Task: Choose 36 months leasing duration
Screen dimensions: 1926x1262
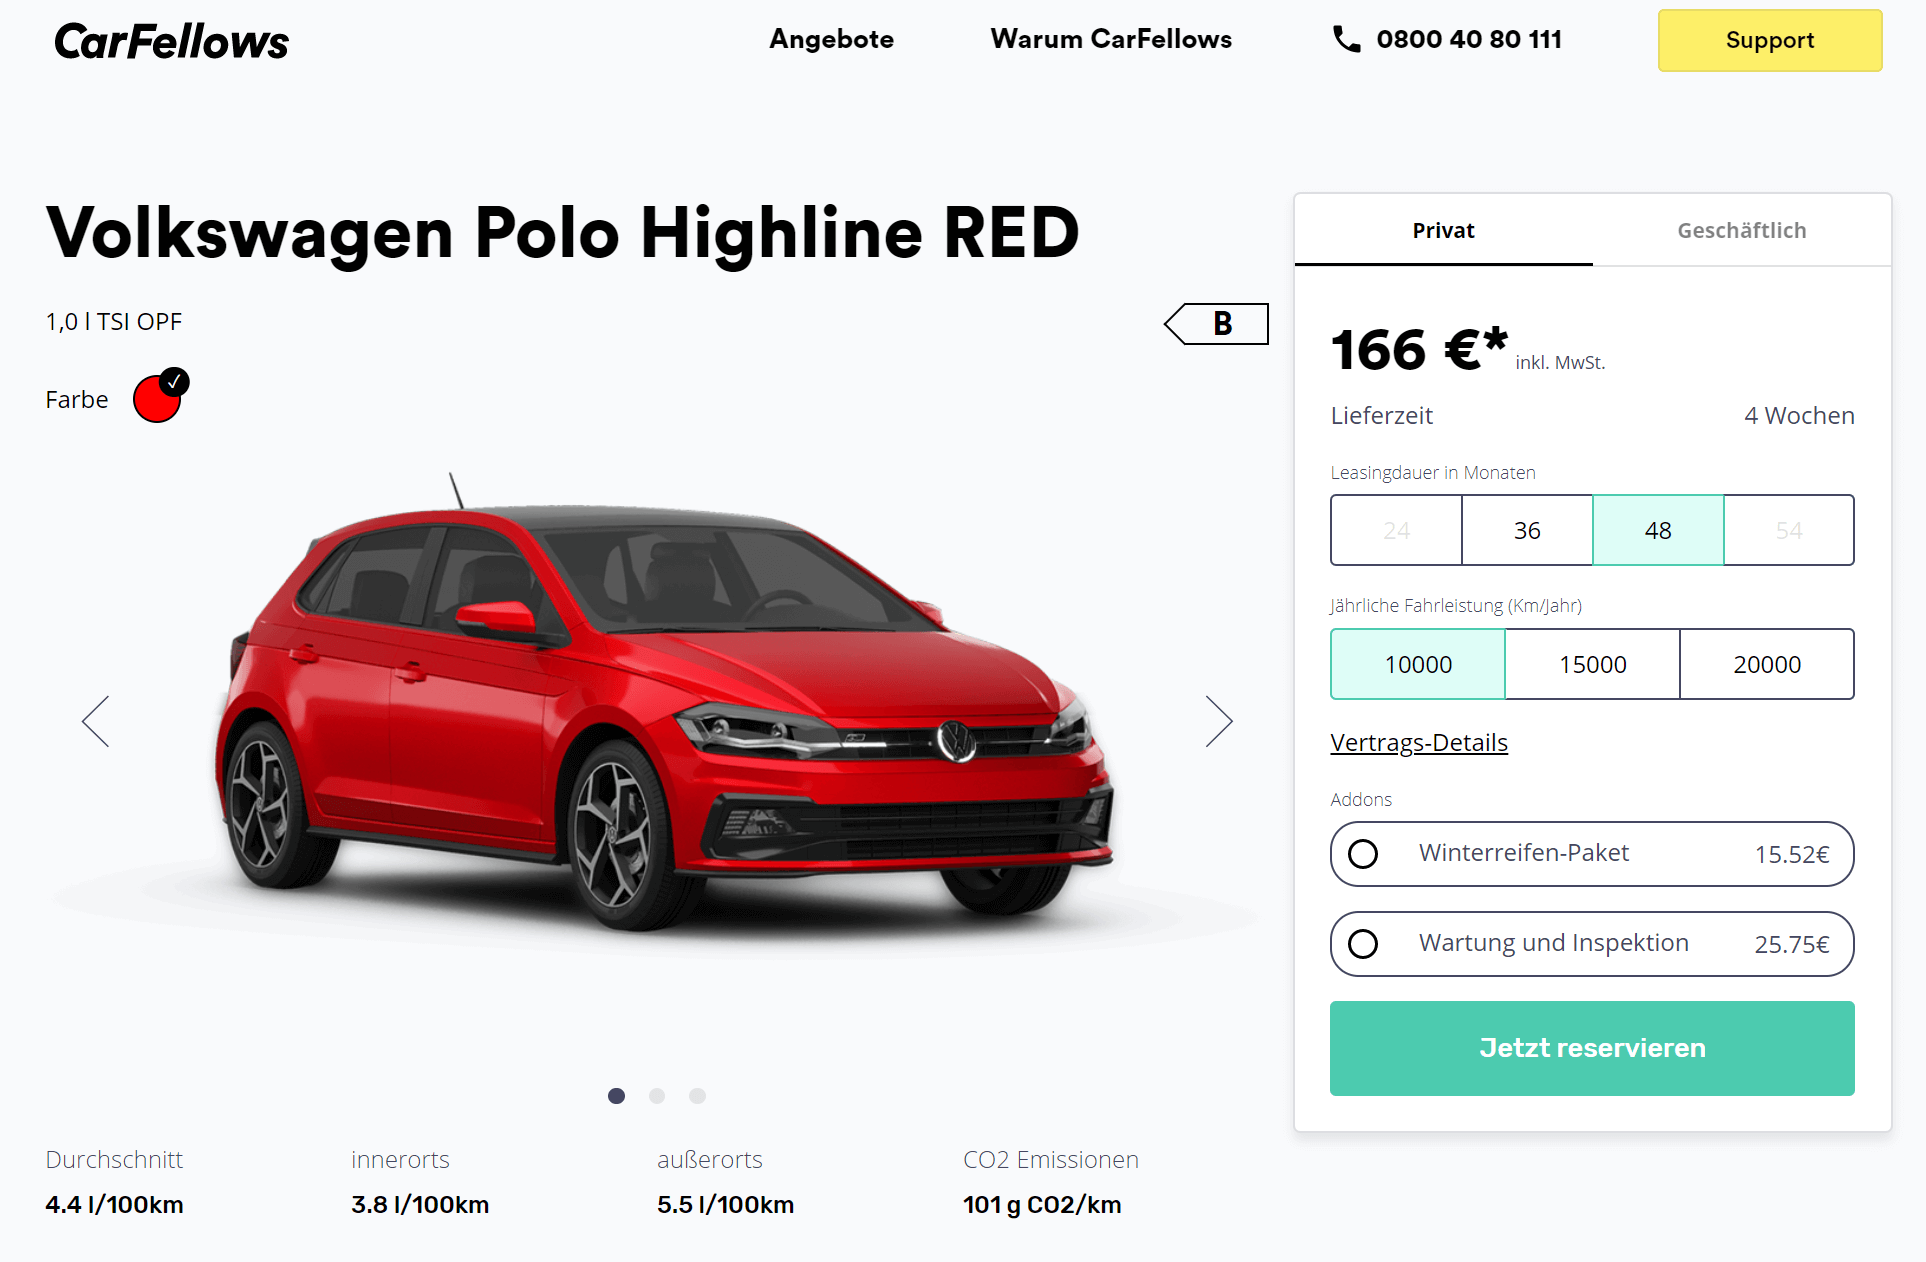Action: (1527, 530)
